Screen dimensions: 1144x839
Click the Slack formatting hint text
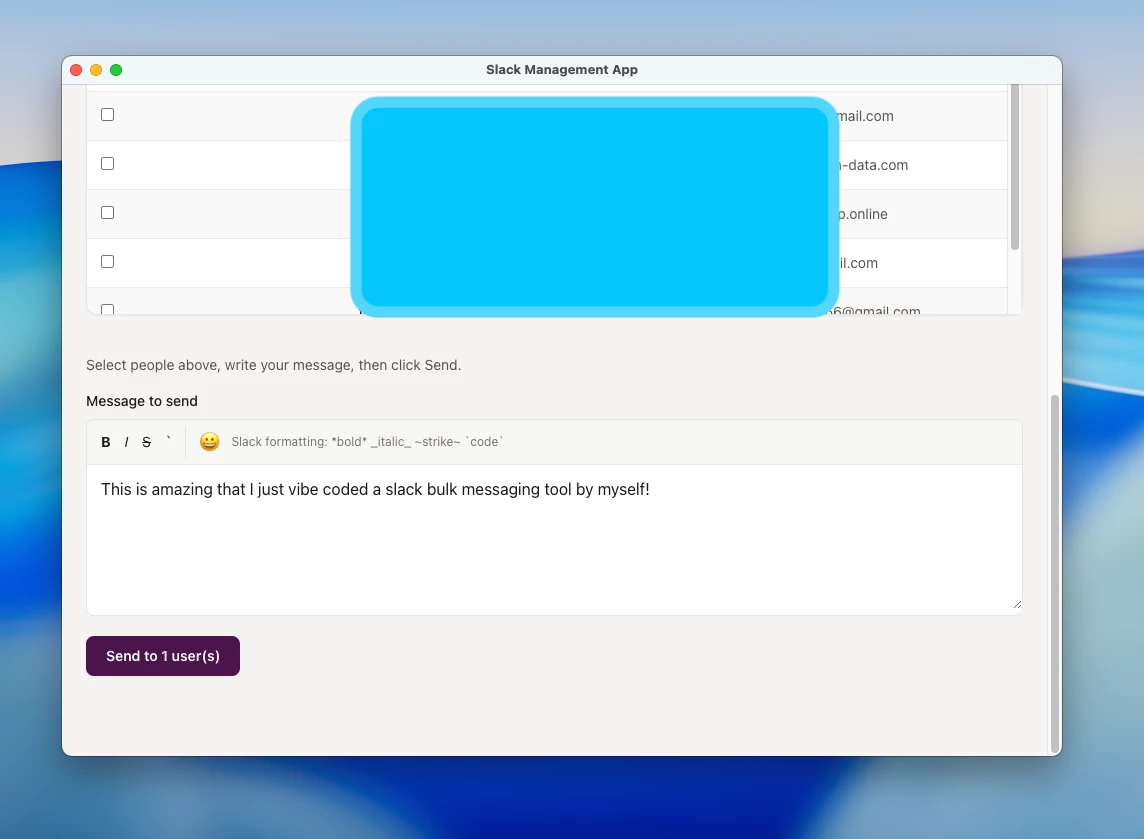[367, 441]
